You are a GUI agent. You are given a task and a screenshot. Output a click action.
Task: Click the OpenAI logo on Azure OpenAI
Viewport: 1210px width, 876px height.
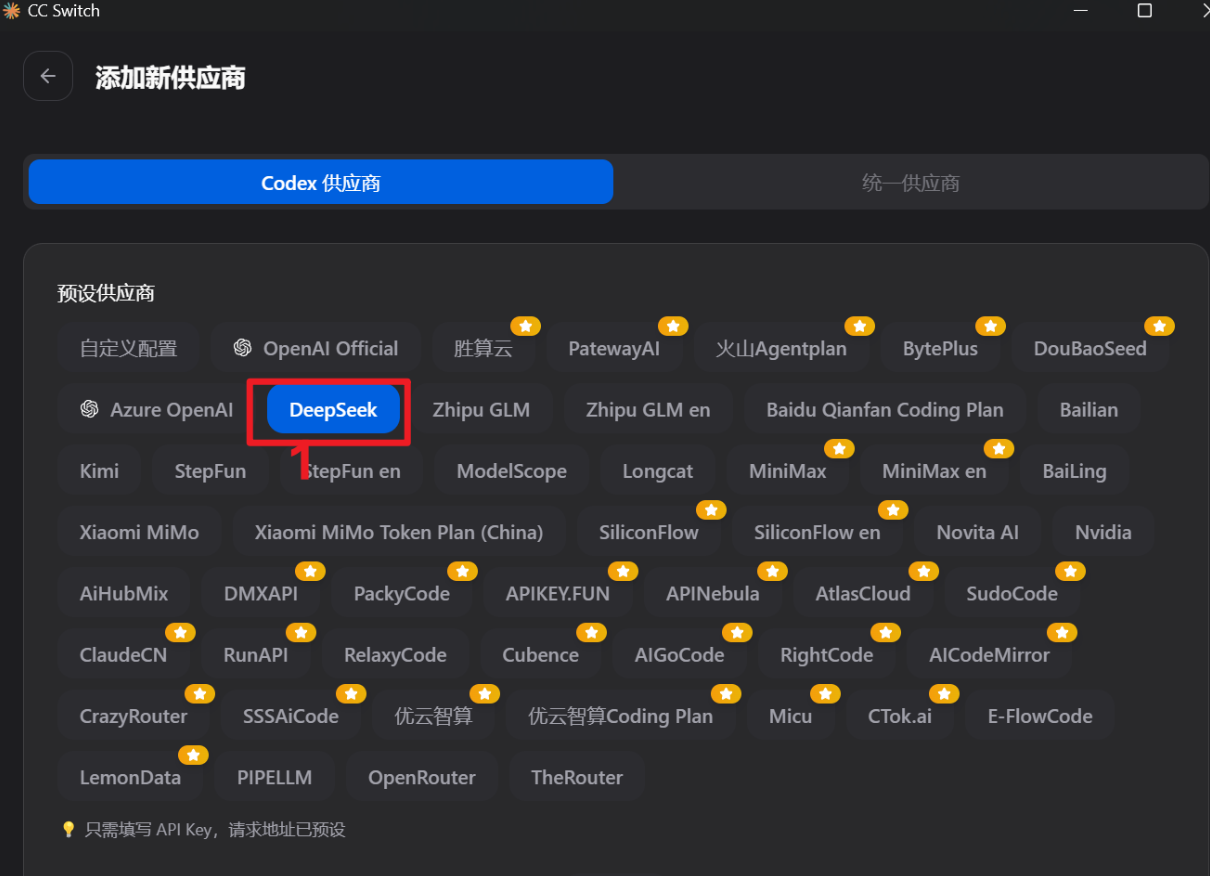click(x=89, y=409)
